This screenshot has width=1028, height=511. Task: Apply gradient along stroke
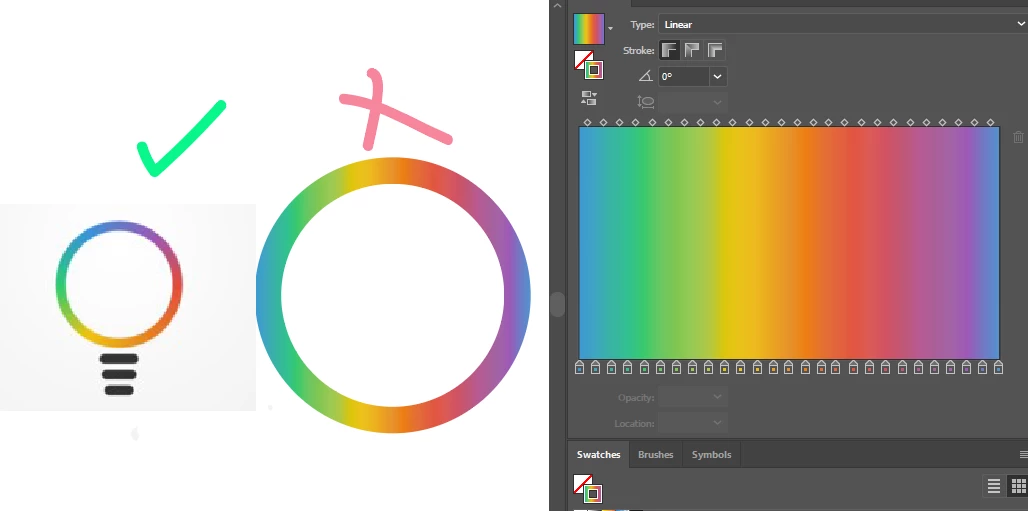[x=692, y=50]
